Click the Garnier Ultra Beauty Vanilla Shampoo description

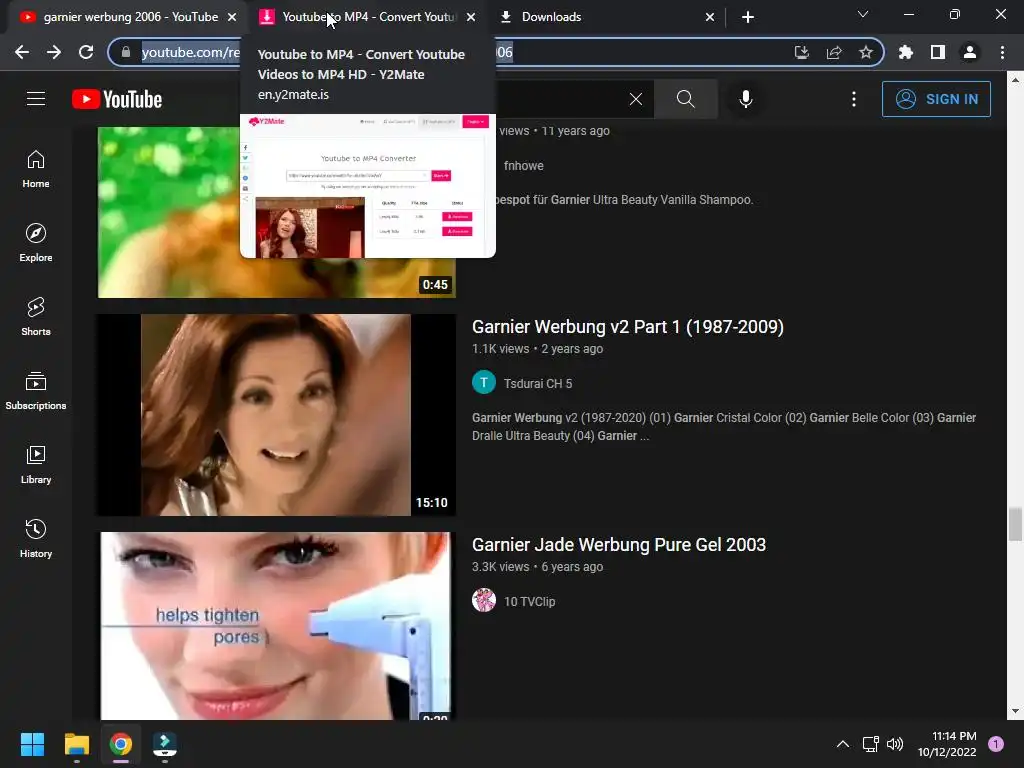click(x=626, y=200)
